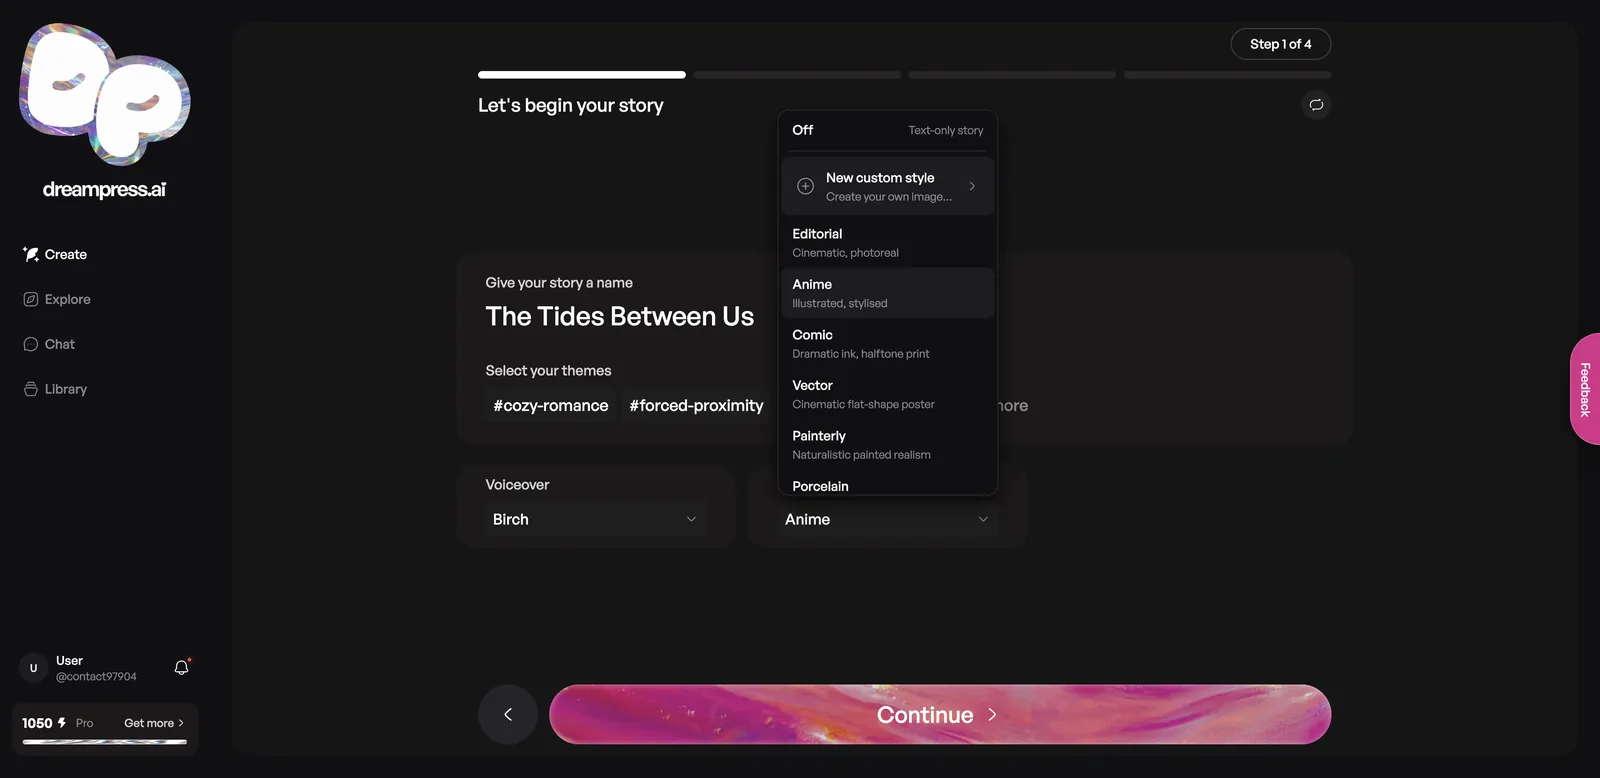Viewport: 1600px width, 778px height.
Task: Open the Feedback side tab
Action: pyautogui.click(x=1585, y=389)
